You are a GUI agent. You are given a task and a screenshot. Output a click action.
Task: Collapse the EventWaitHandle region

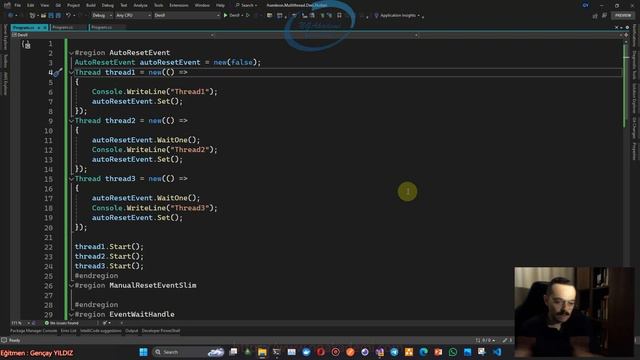[x=71, y=315]
